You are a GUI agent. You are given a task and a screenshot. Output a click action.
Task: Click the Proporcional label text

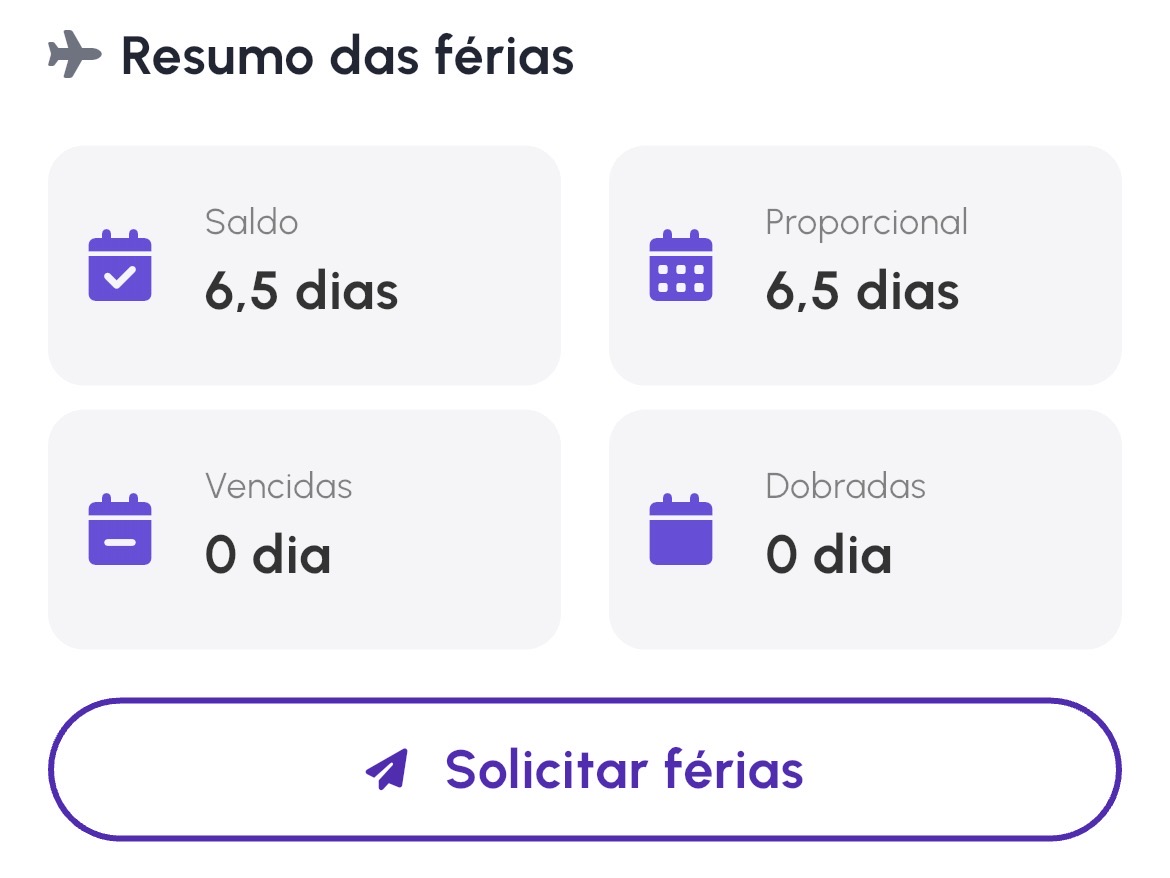click(866, 222)
